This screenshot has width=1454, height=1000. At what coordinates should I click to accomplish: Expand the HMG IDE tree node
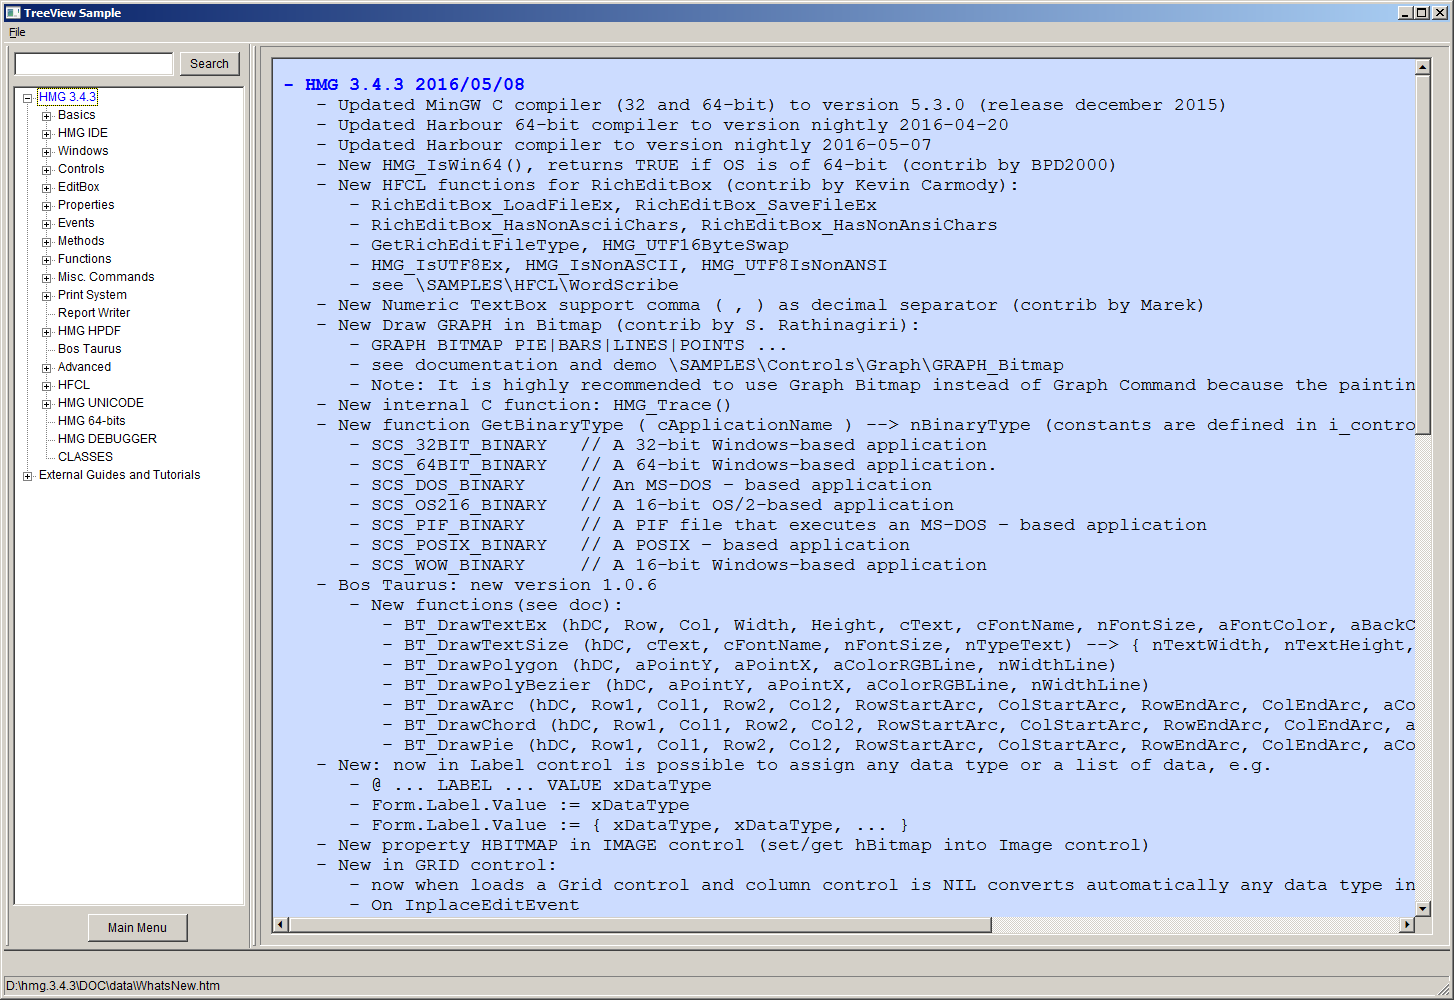point(47,134)
